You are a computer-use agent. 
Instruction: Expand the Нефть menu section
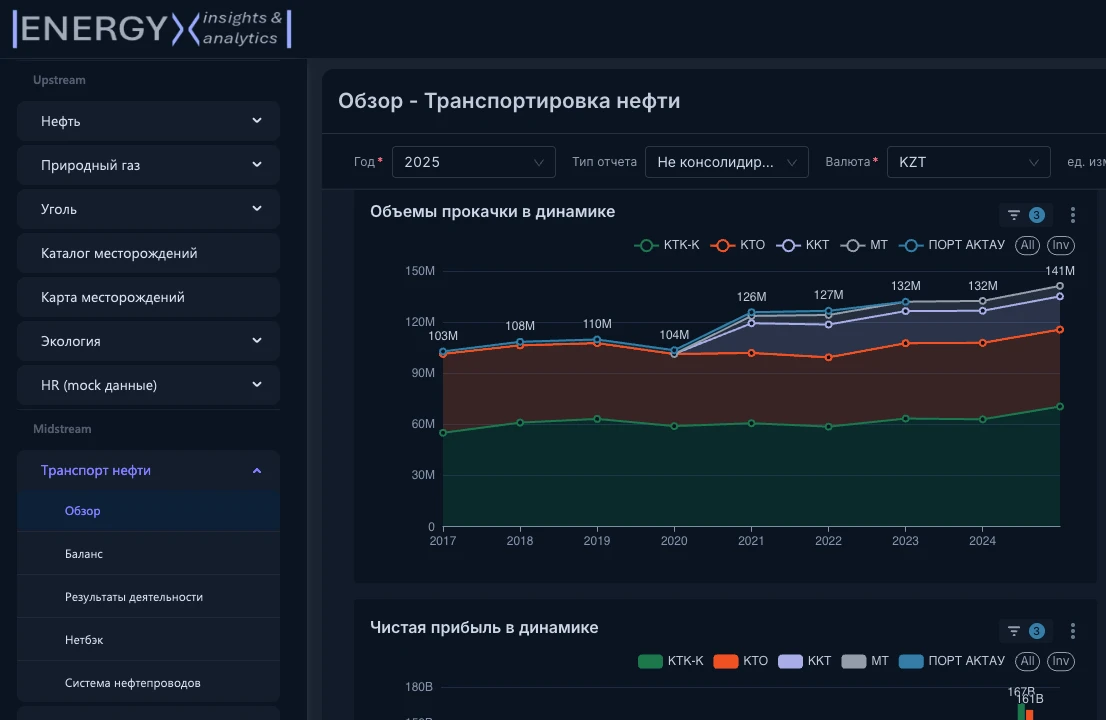coord(149,121)
